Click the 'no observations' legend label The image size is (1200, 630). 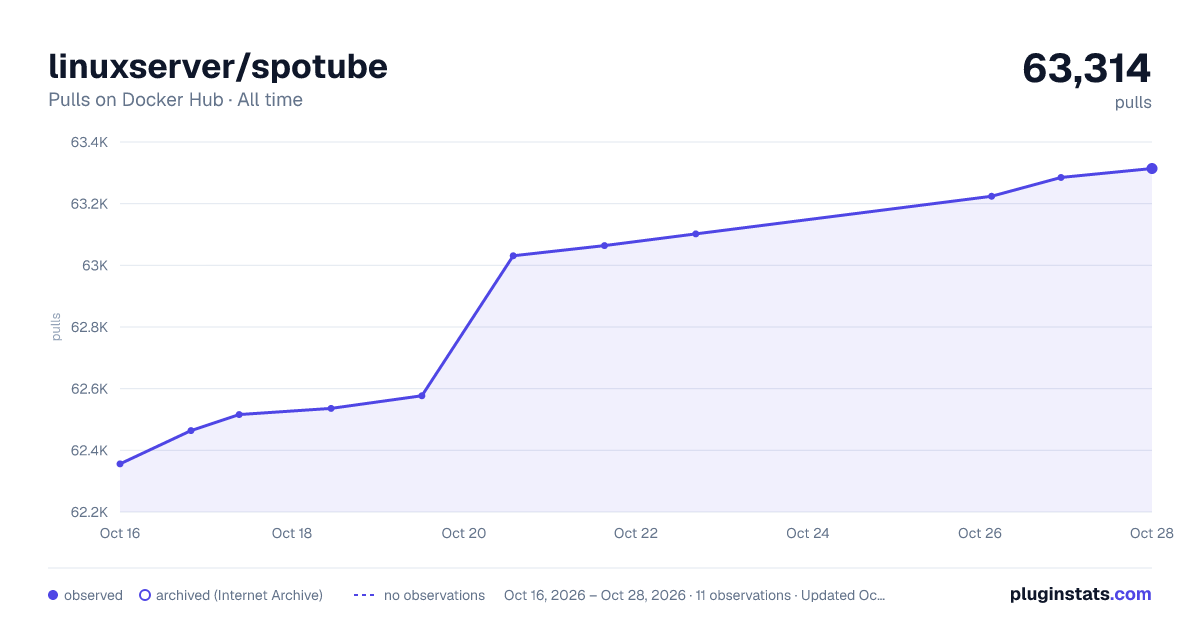434,595
